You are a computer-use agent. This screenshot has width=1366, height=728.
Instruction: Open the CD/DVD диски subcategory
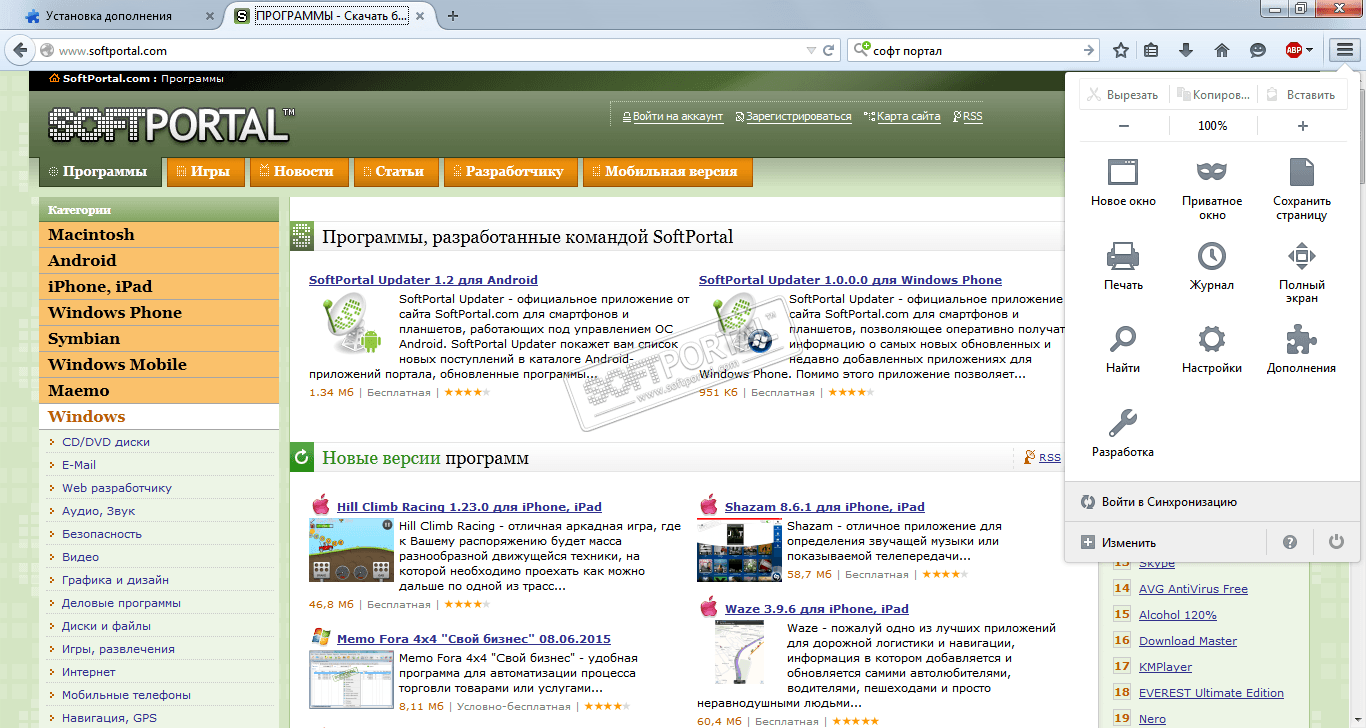click(106, 442)
